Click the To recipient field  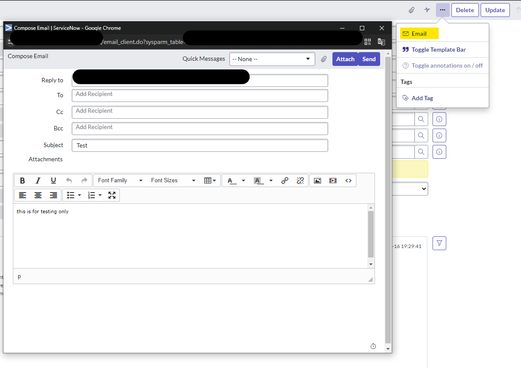click(x=200, y=95)
